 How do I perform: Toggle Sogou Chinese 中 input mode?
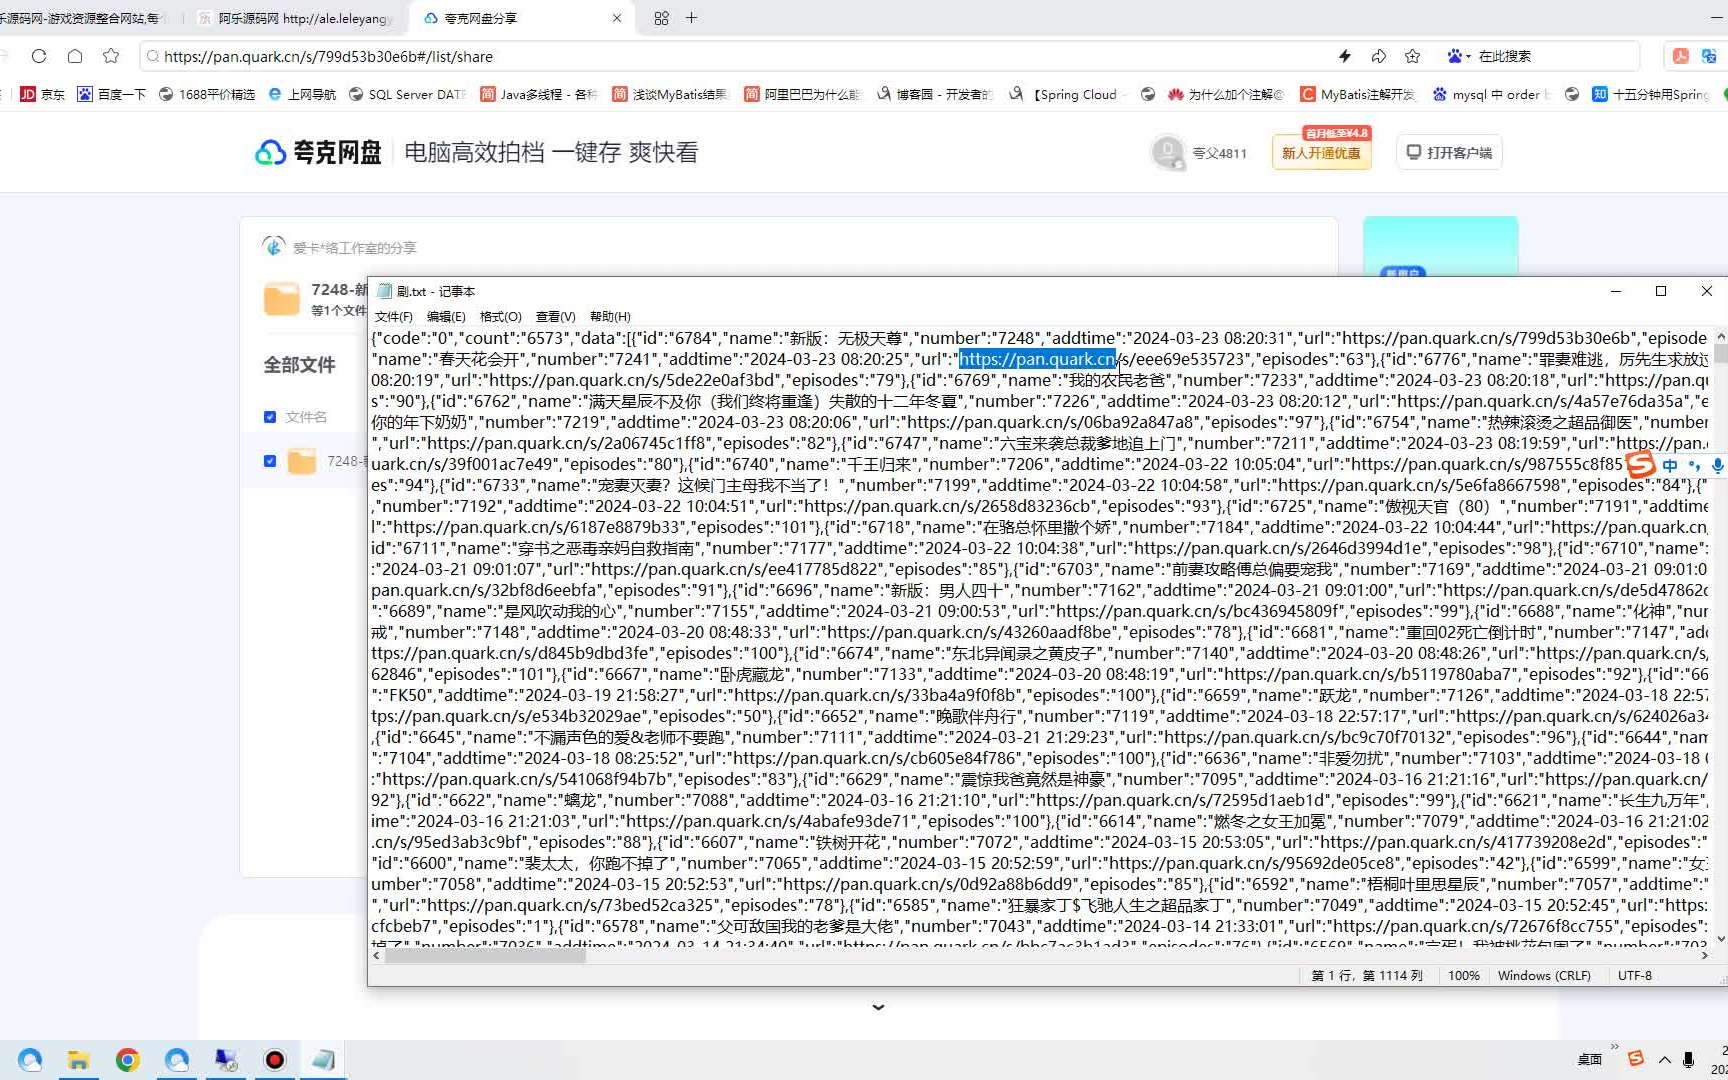1670,465
